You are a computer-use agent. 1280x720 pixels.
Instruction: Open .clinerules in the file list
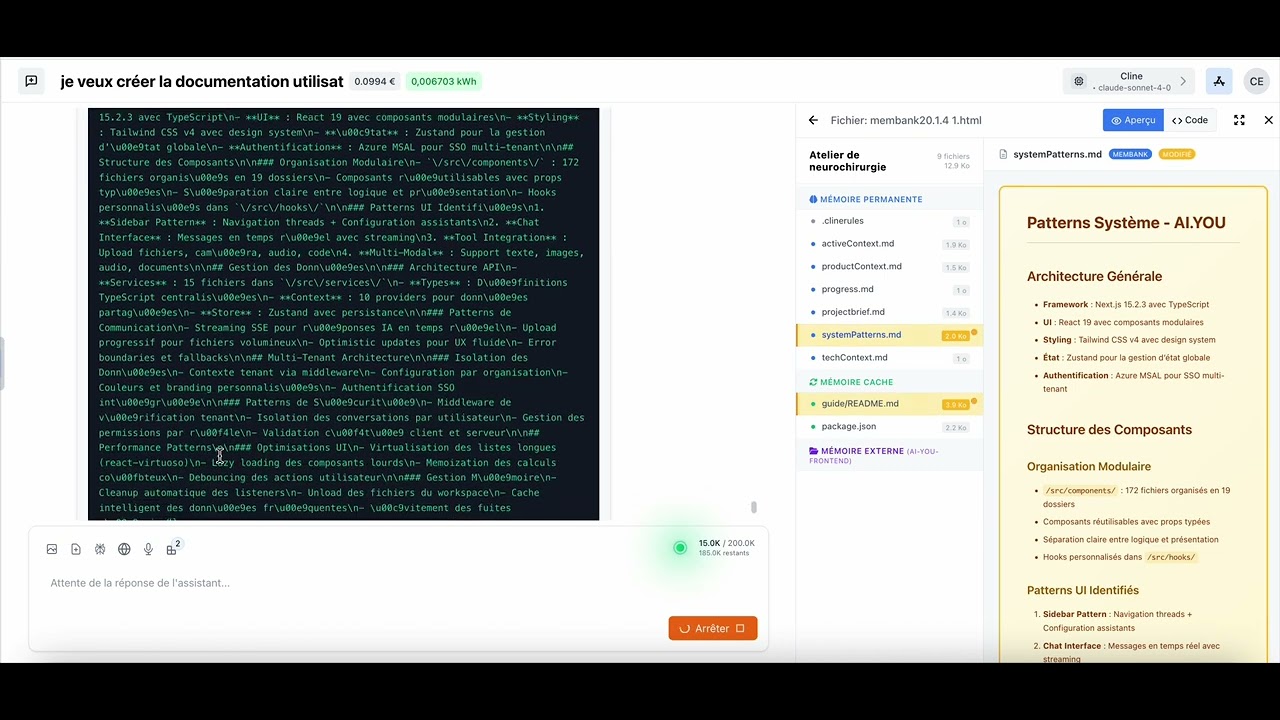(889, 221)
